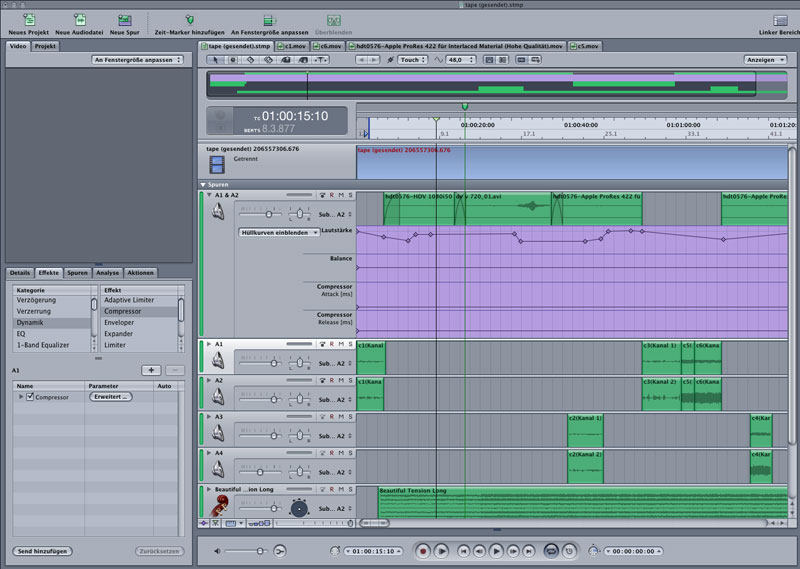Screen dimensions: 800x569
Task: Add a new track with Neue Spur
Action: coord(123,19)
